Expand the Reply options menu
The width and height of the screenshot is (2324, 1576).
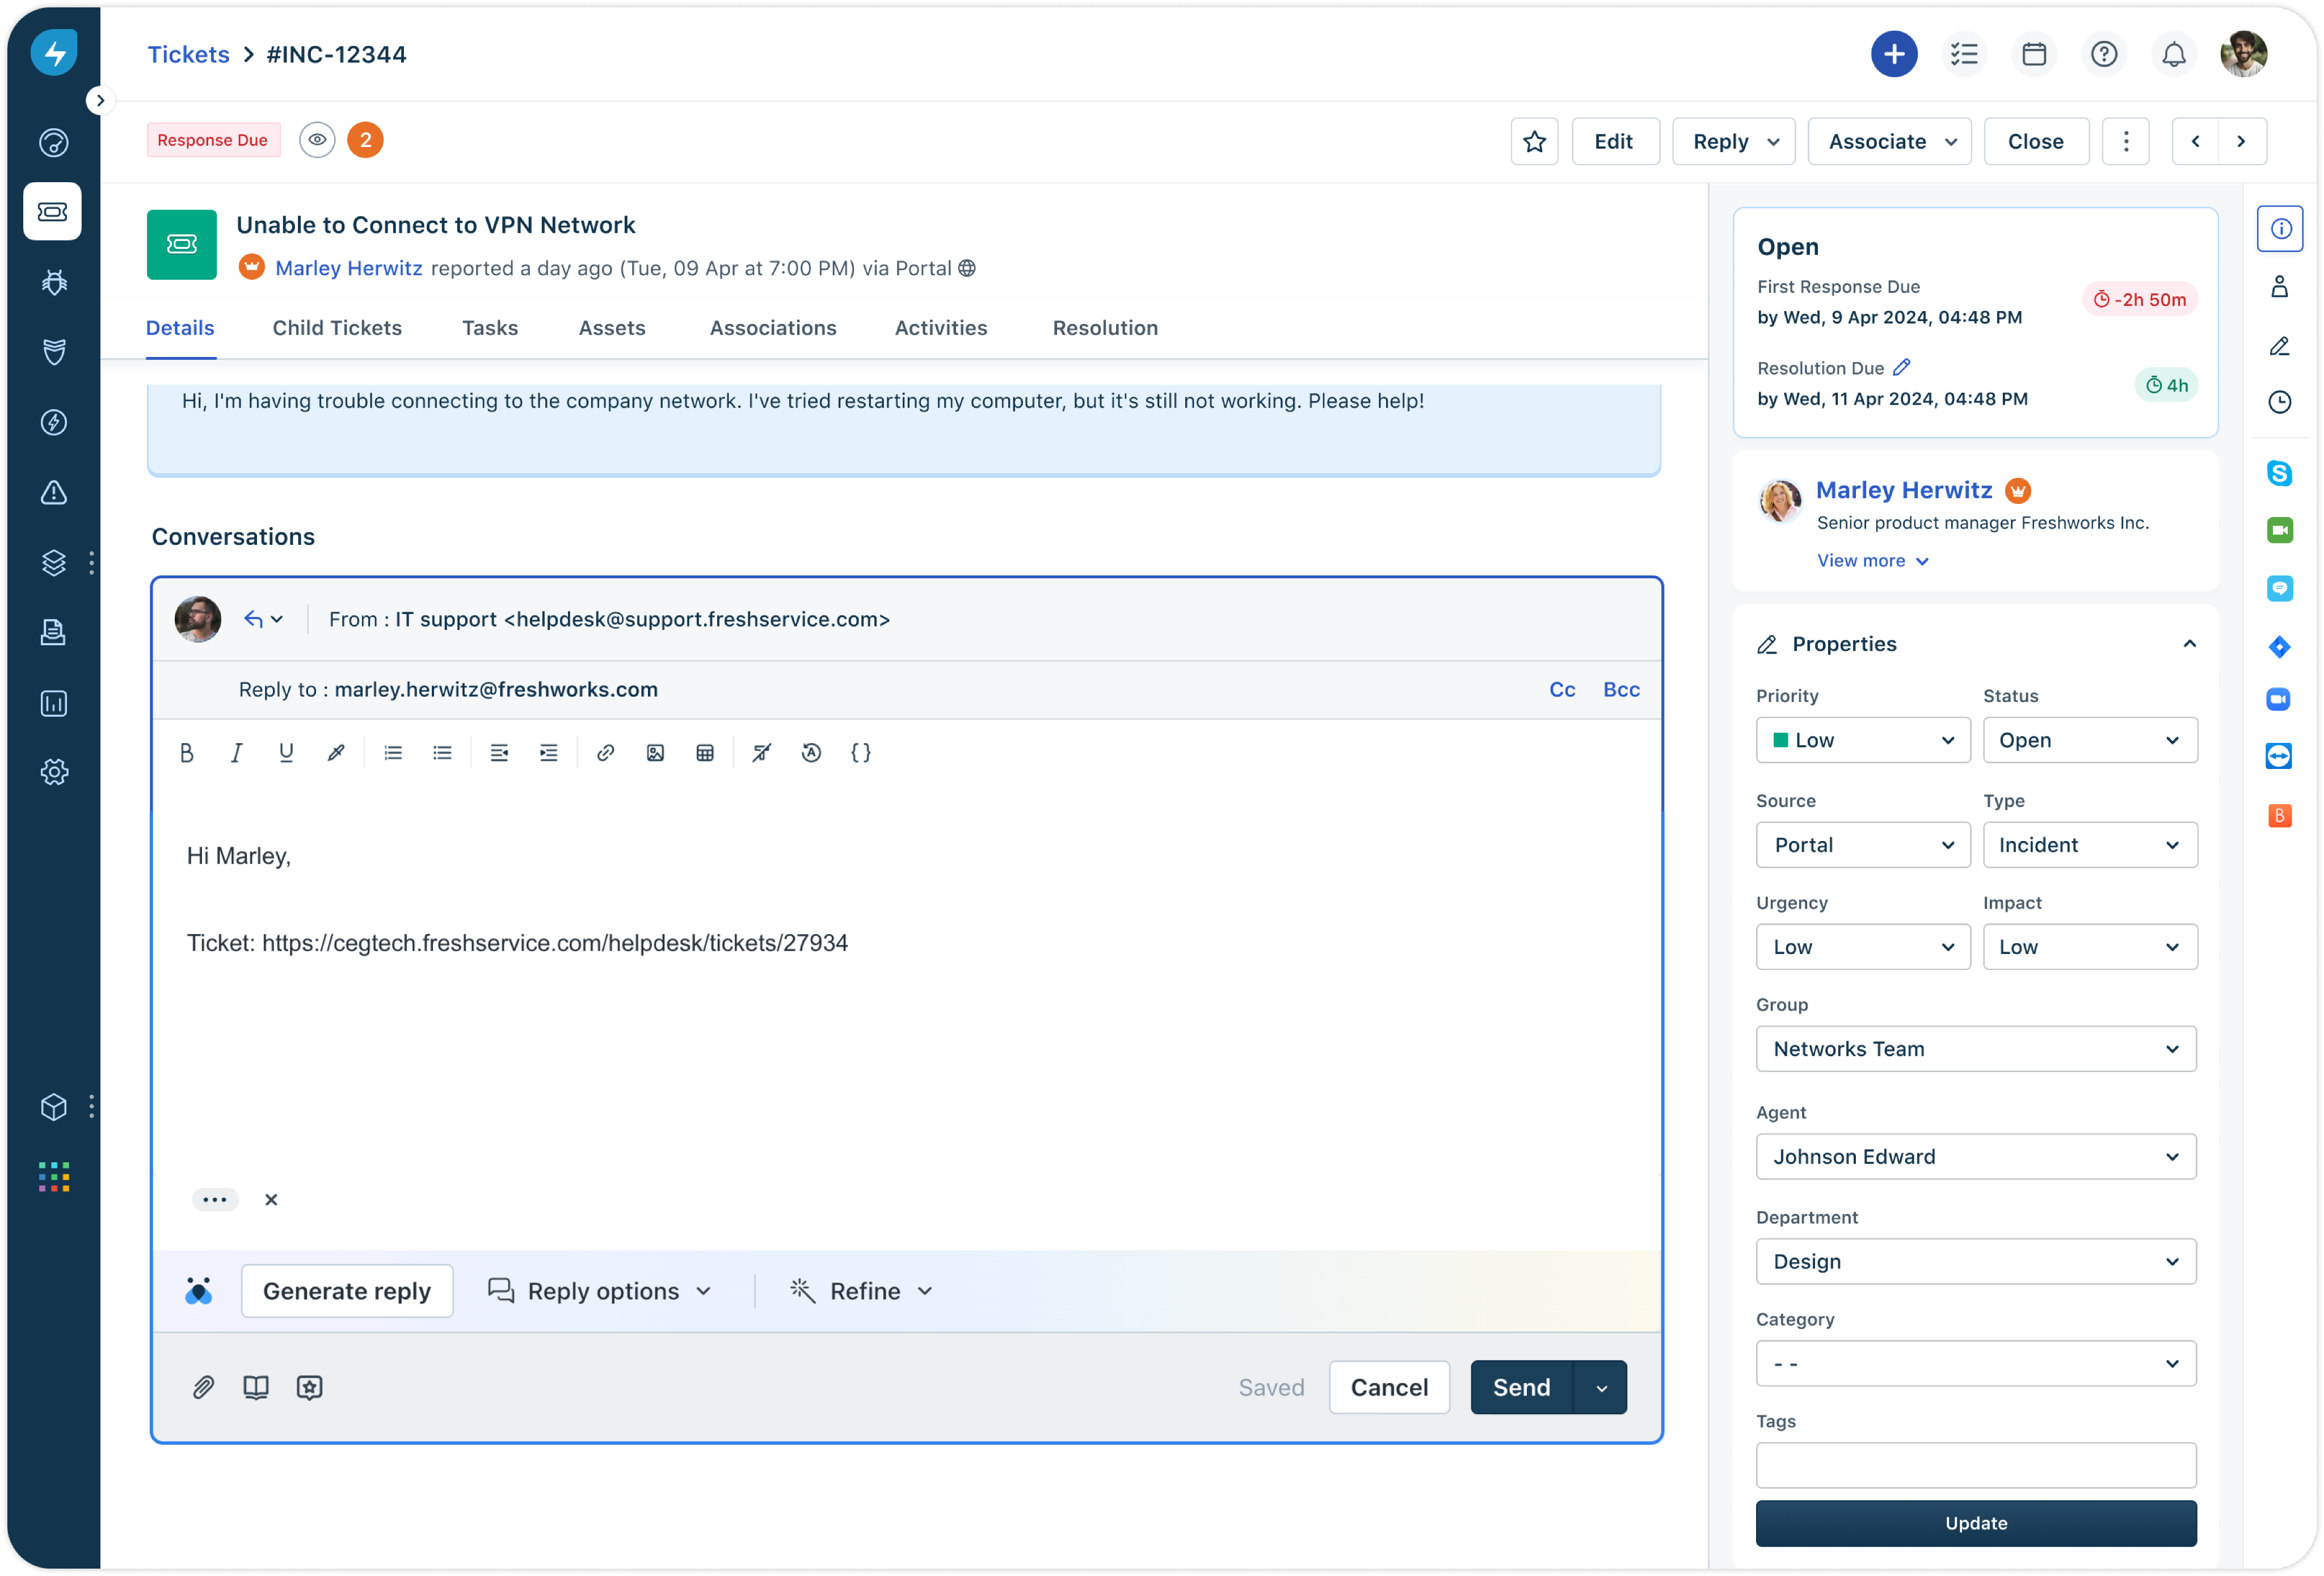pyautogui.click(x=600, y=1291)
